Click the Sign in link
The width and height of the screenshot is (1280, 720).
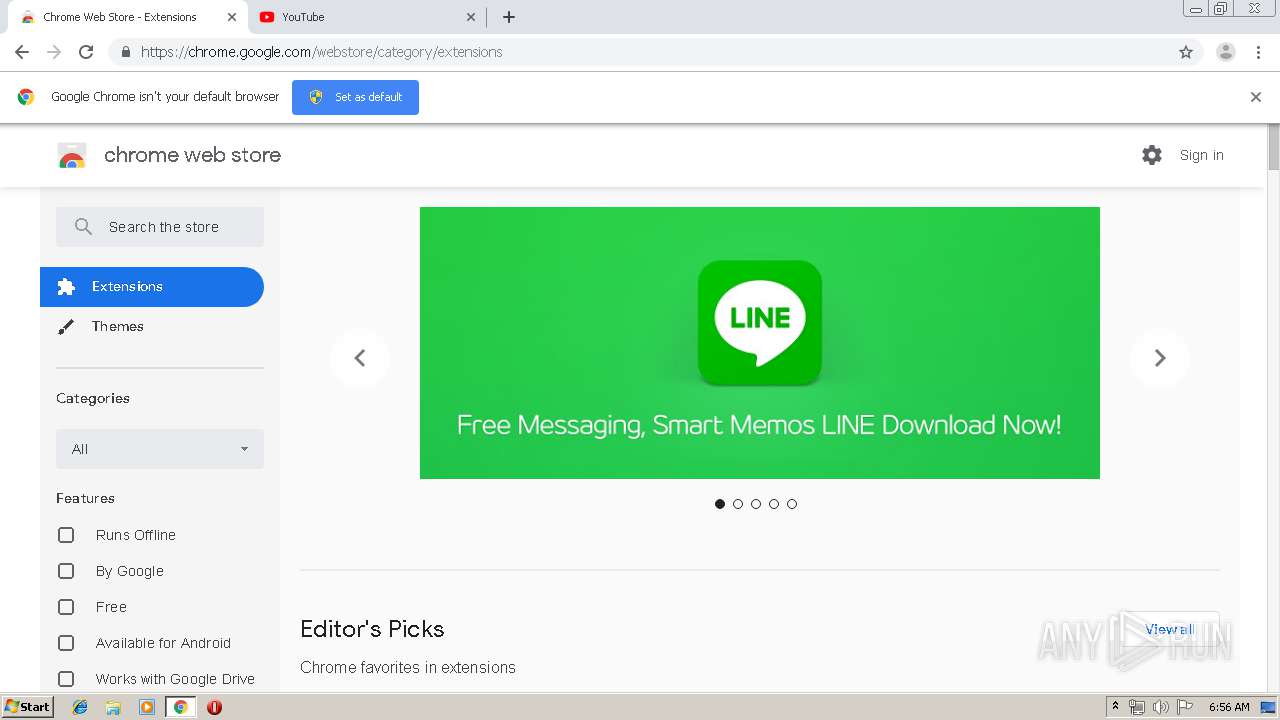pos(1202,155)
